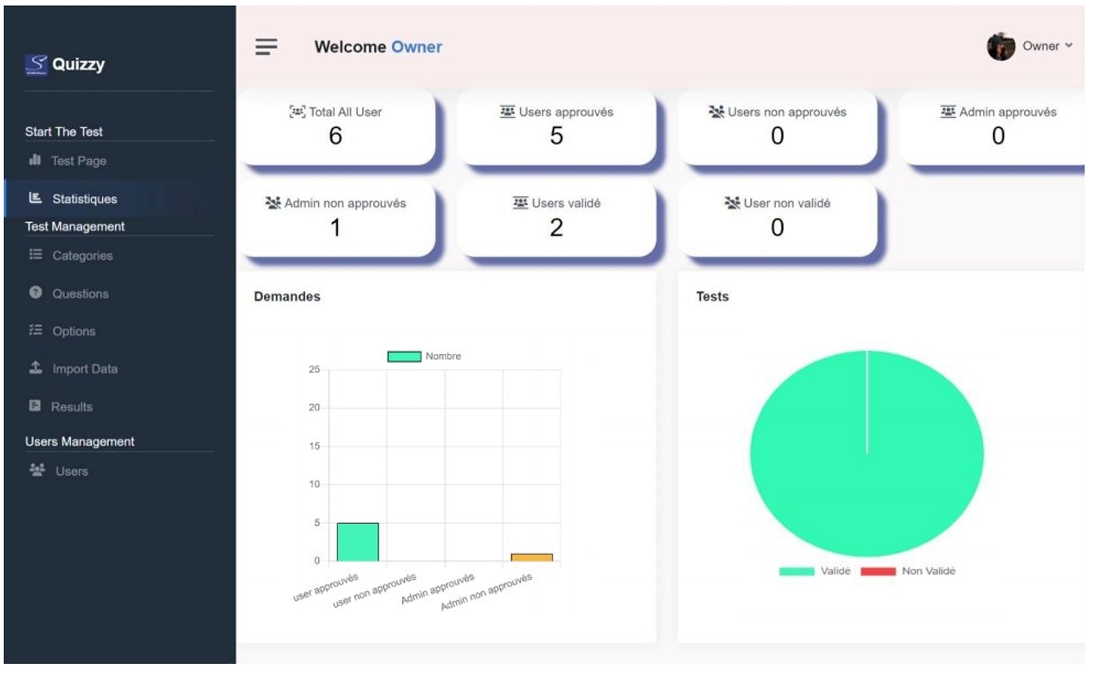Click the Categories list icon
Screen dimensions: 1096x673
pyautogui.click(x=36, y=255)
